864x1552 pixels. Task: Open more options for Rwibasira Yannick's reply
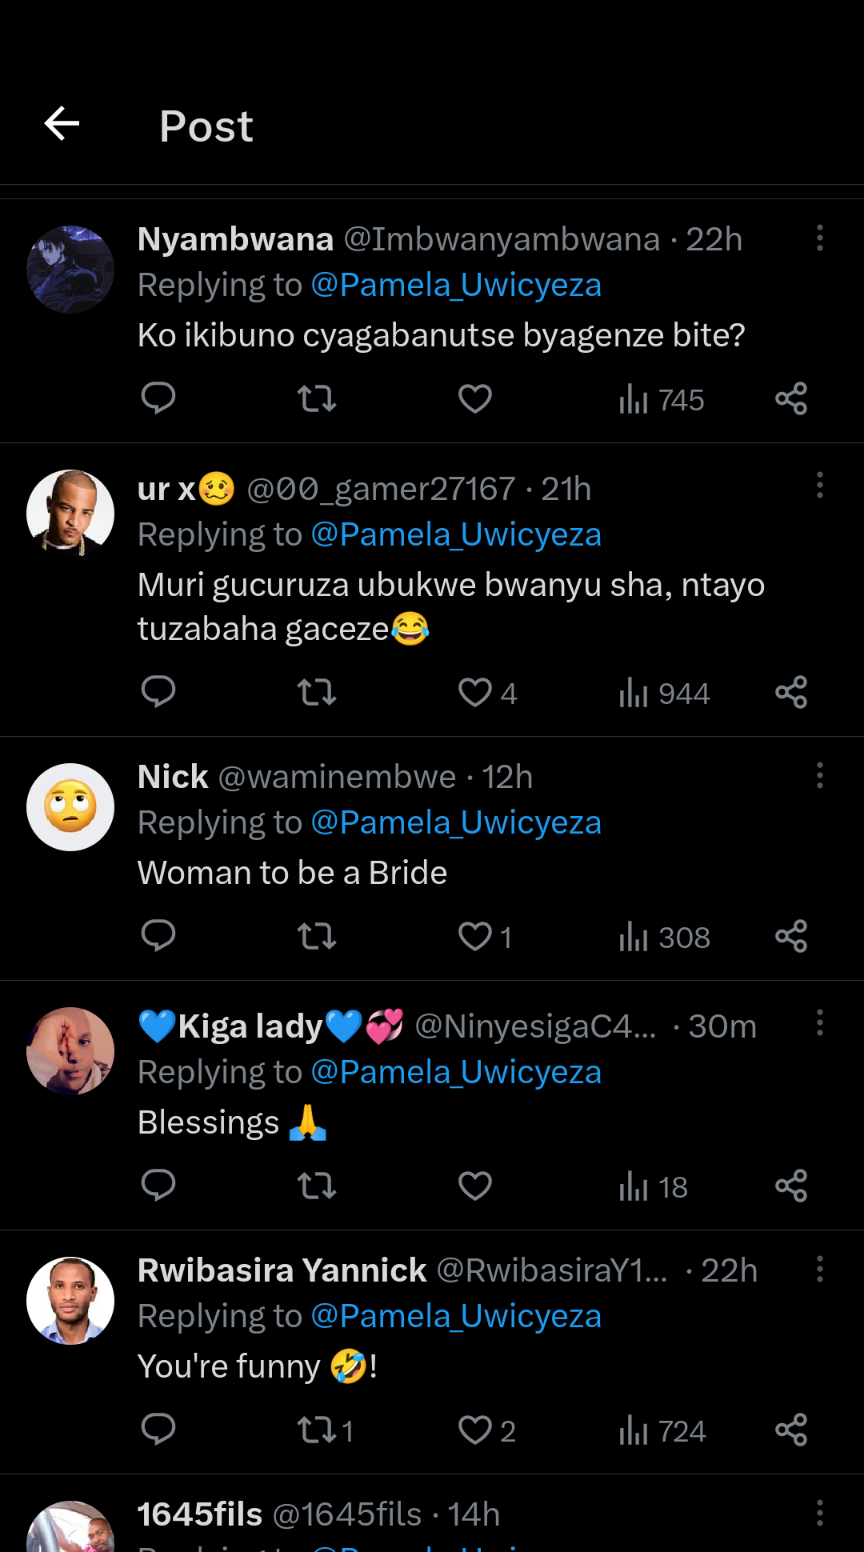(820, 1270)
